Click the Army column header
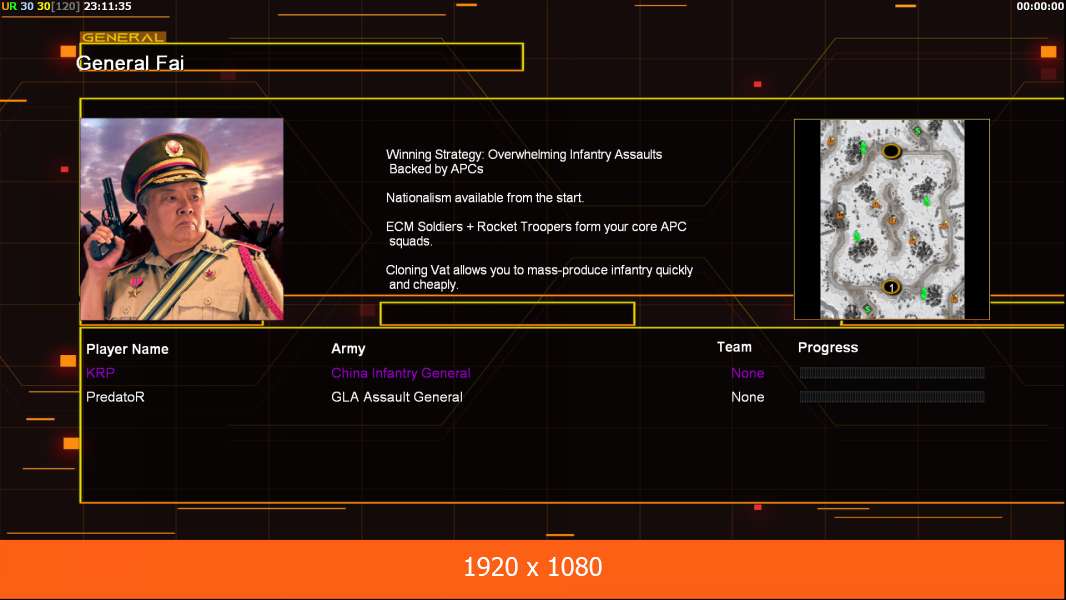Screen dimensions: 1066x600 (348, 349)
